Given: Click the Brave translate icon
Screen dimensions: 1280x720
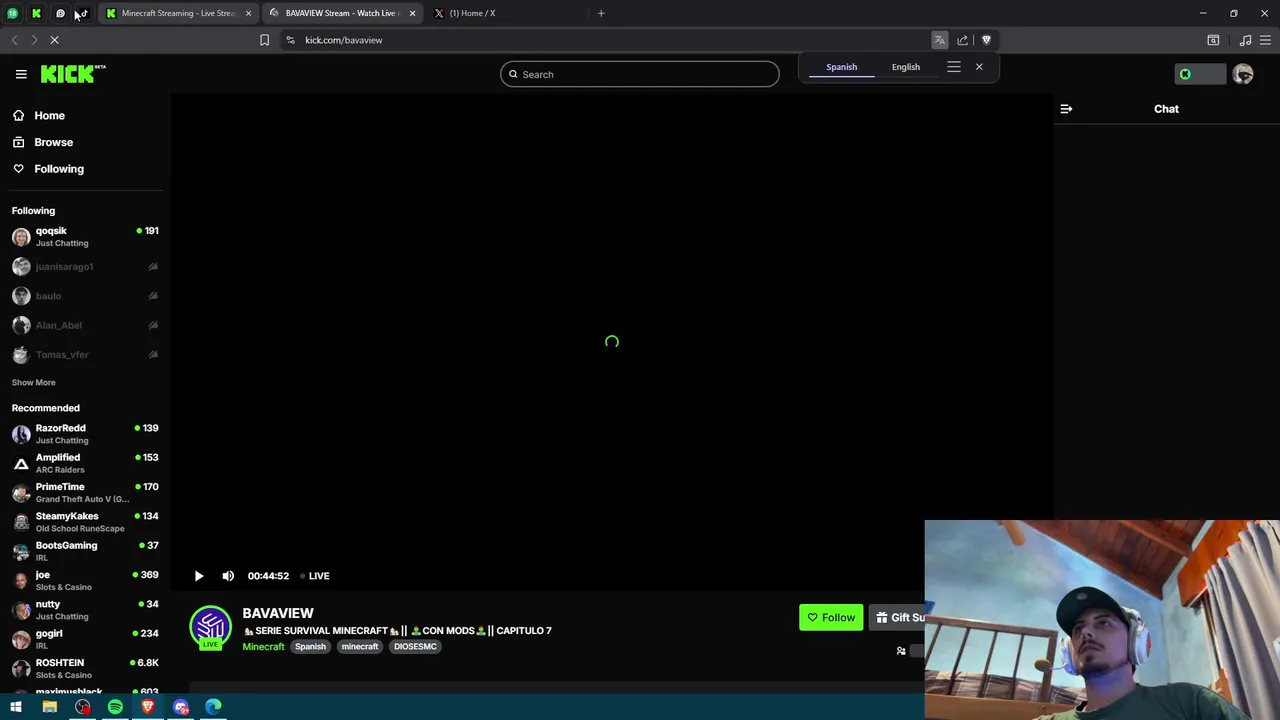Looking at the screenshot, I should click(940, 40).
